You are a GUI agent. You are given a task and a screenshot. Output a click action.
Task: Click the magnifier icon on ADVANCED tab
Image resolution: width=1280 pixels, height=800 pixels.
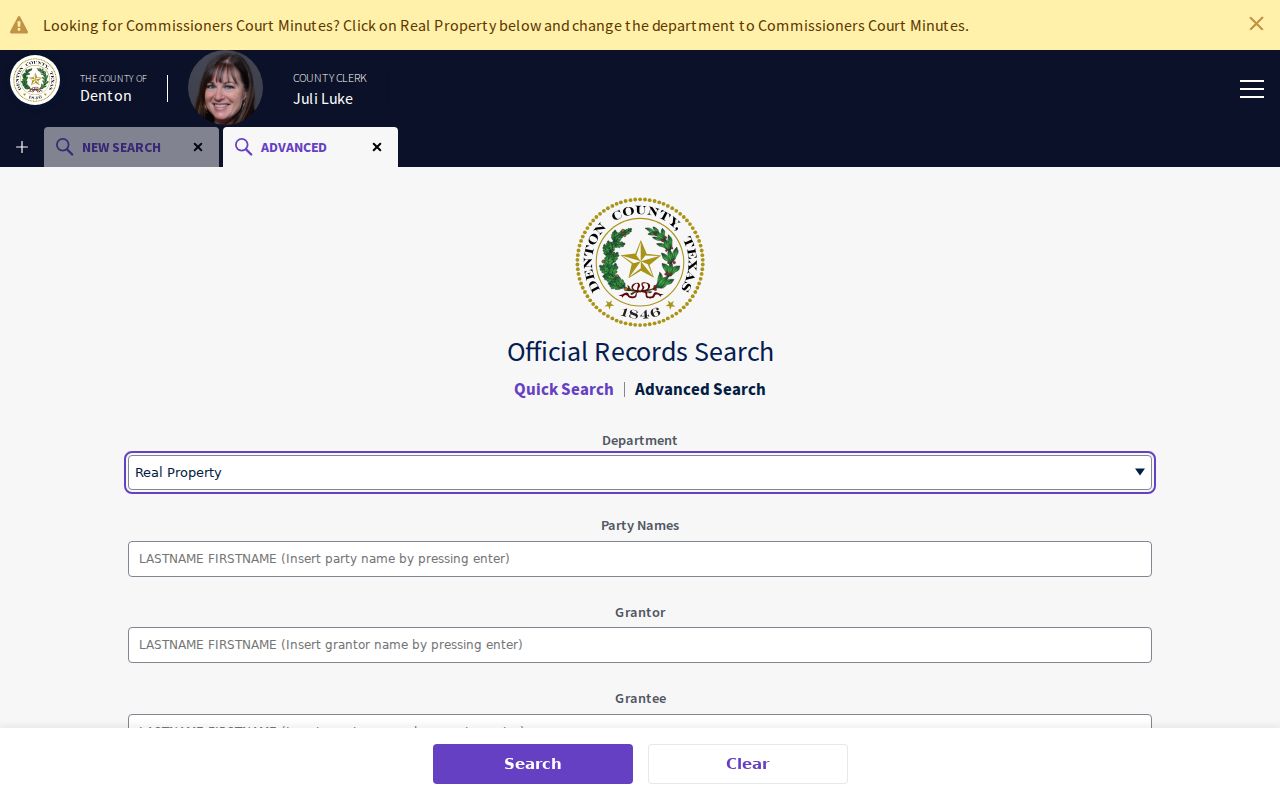[x=243, y=147]
